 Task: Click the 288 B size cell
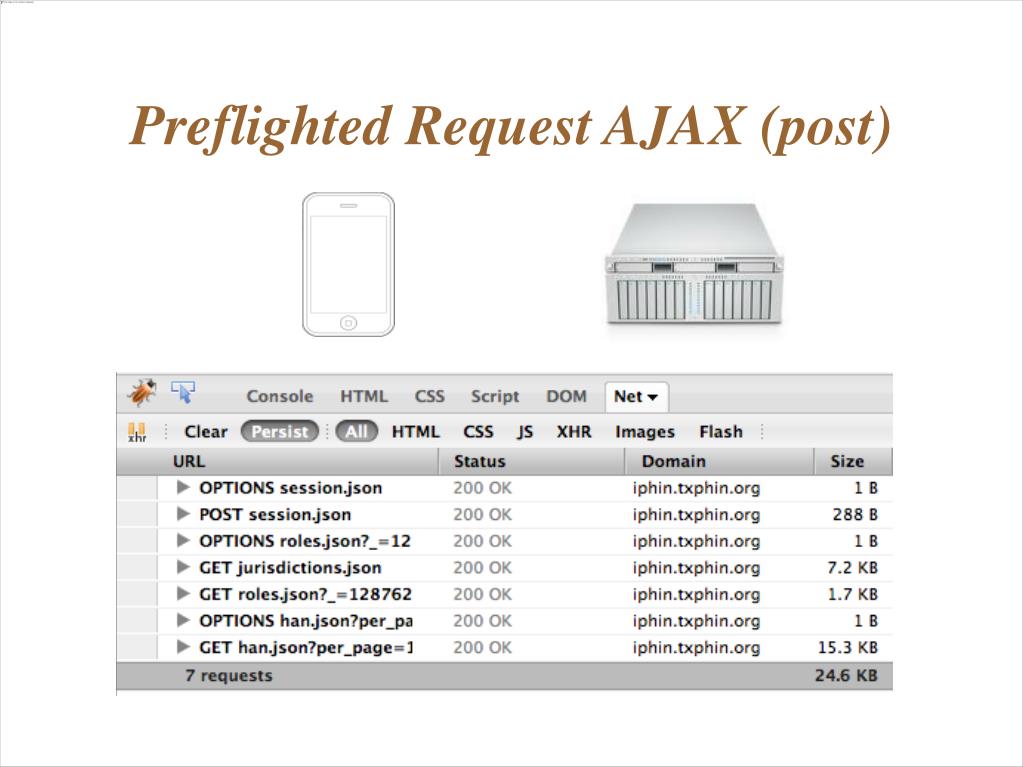[855, 515]
